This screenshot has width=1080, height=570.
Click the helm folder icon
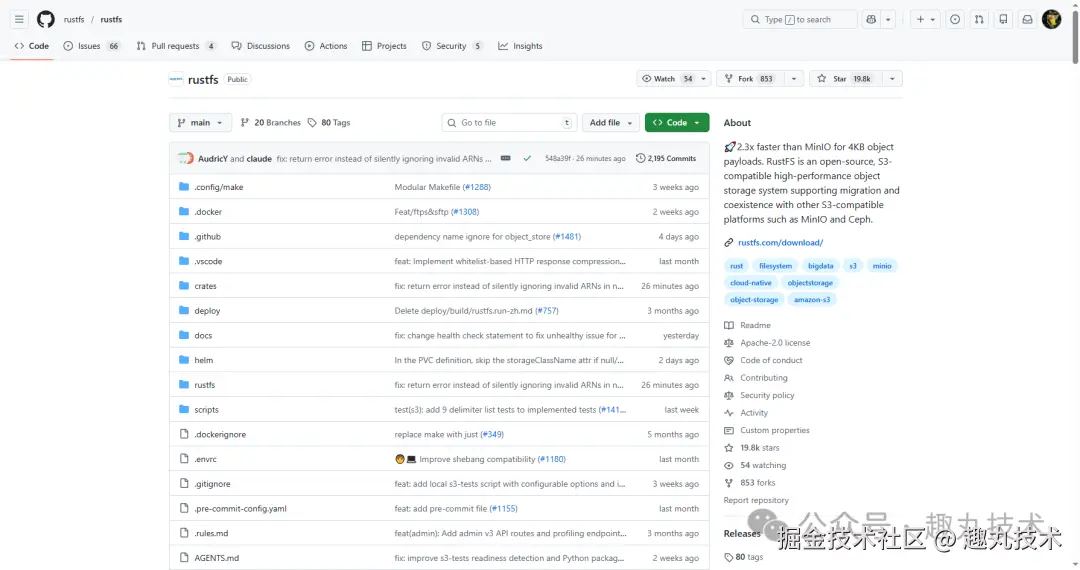(184, 360)
